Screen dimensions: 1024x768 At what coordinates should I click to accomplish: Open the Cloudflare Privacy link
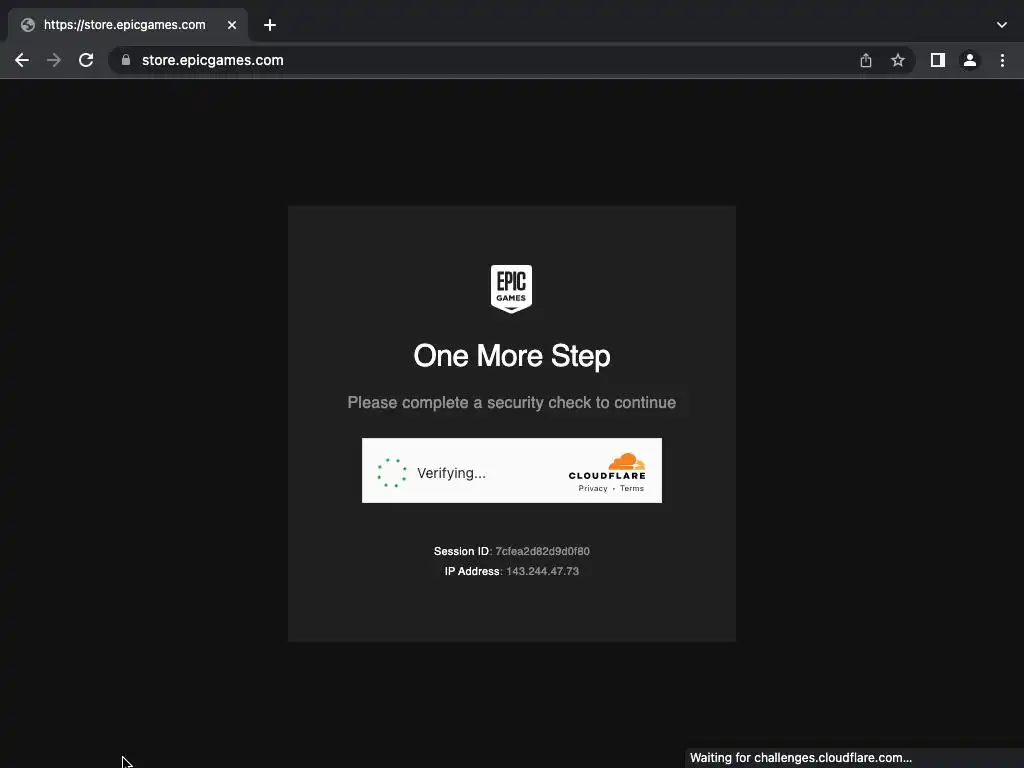[593, 488]
